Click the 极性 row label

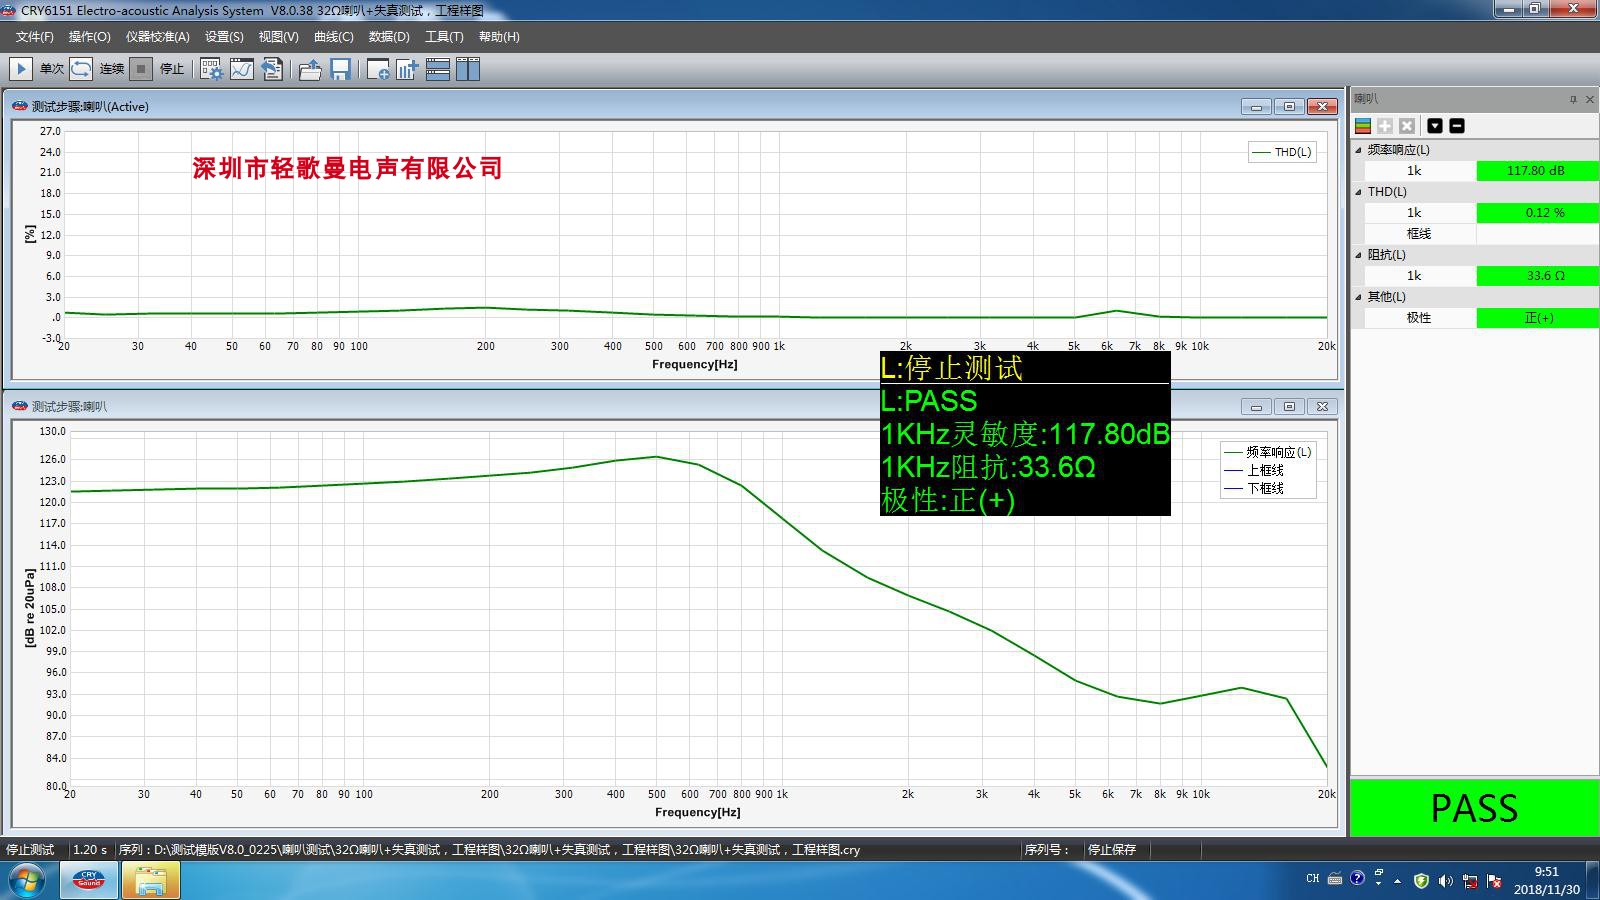click(x=1418, y=318)
